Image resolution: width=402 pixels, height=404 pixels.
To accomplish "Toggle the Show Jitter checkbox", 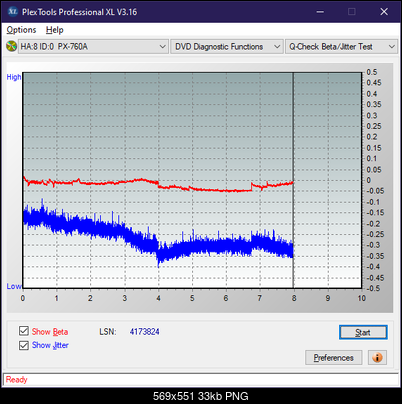I will (24, 345).
